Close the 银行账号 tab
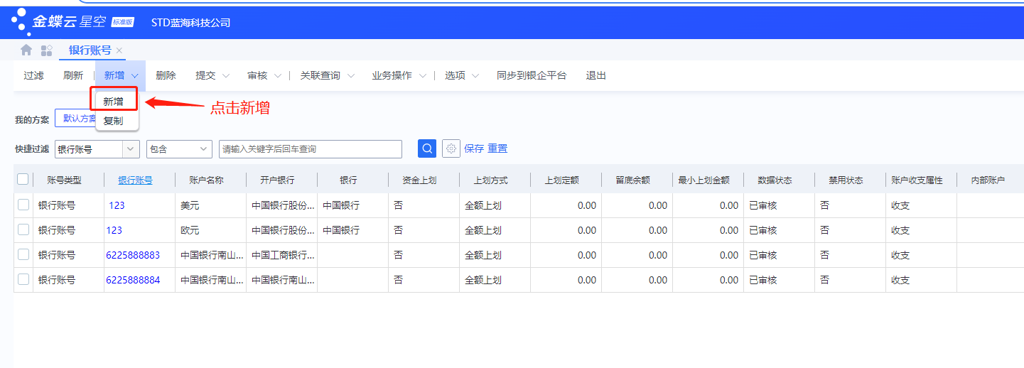The height and width of the screenshot is (368, 1024). (x=119, y=50)
